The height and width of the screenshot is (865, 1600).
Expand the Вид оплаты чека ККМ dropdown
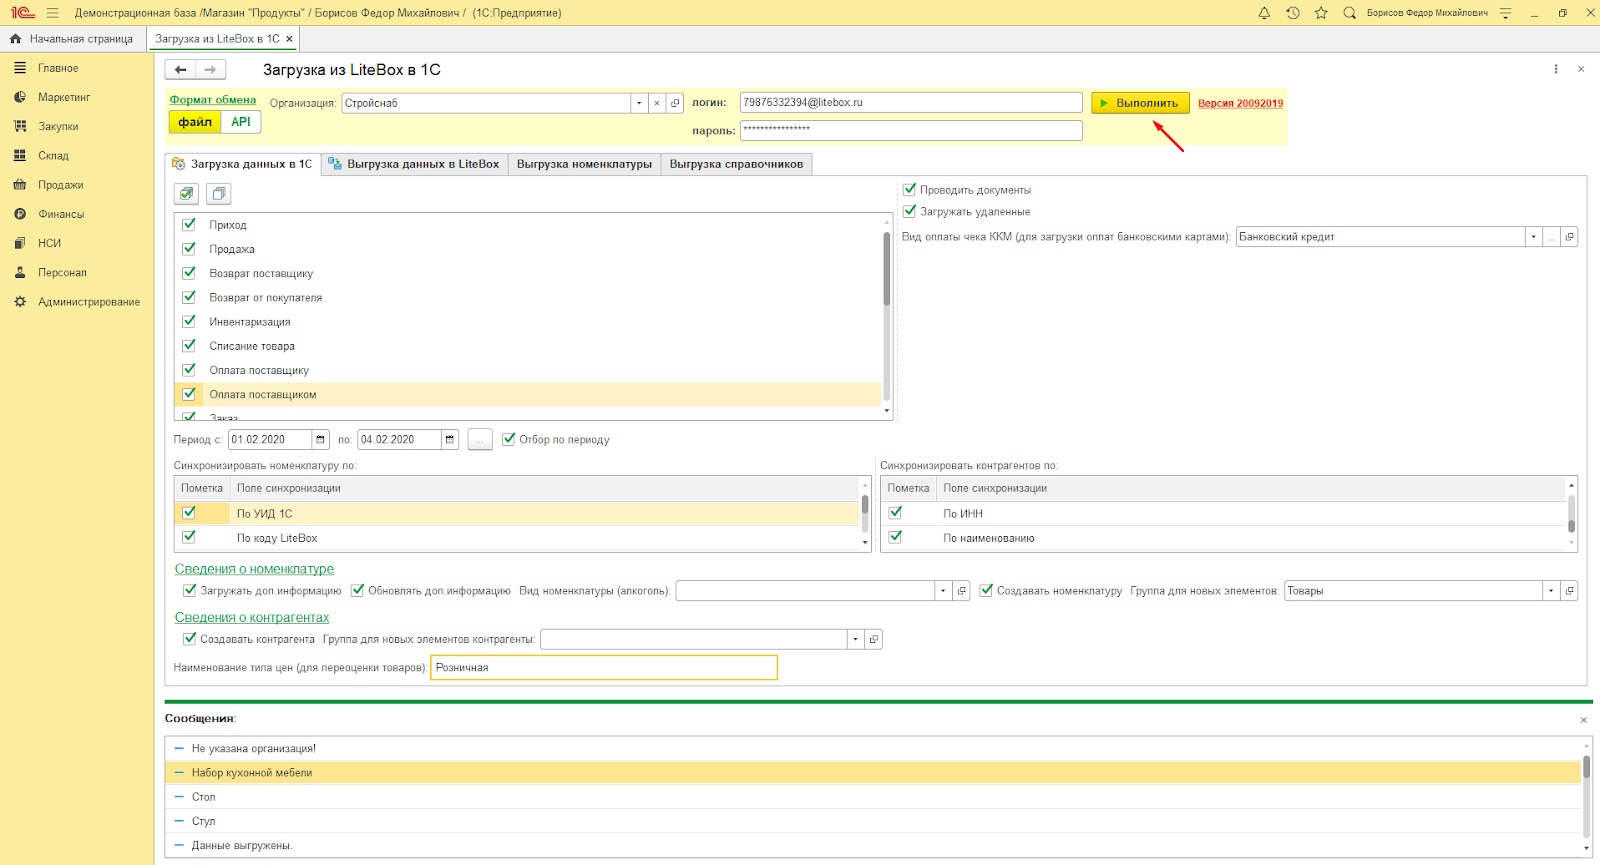tap(1533, 237)
